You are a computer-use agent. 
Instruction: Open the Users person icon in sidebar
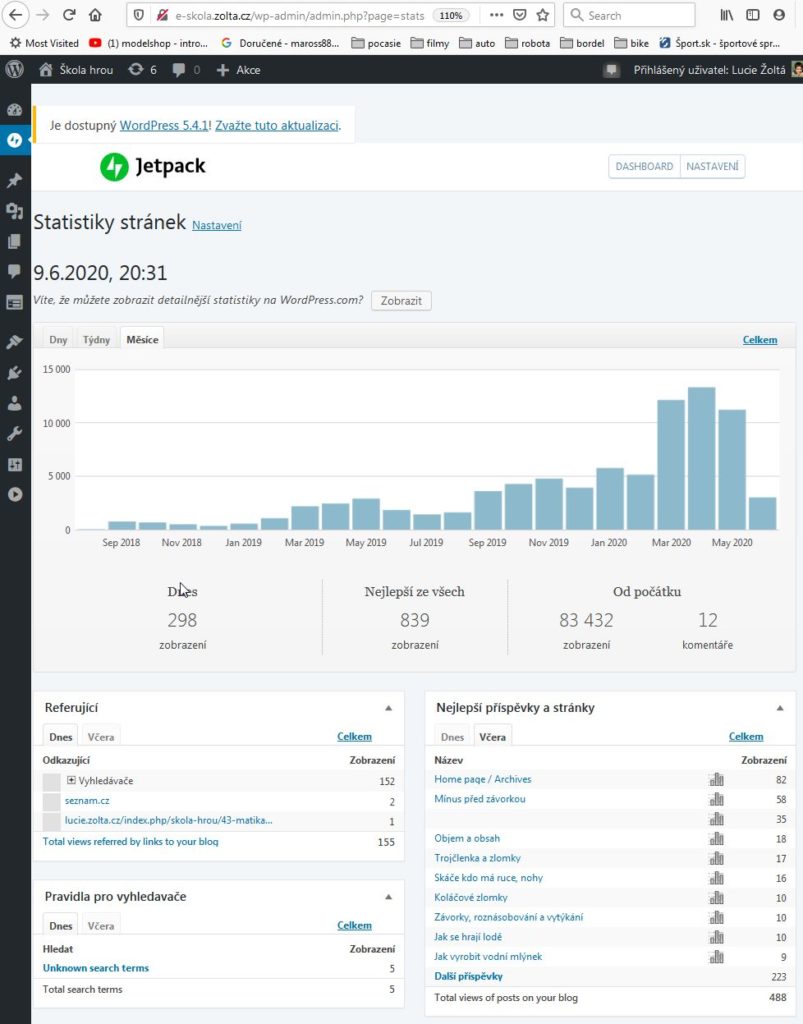[14, 403]
